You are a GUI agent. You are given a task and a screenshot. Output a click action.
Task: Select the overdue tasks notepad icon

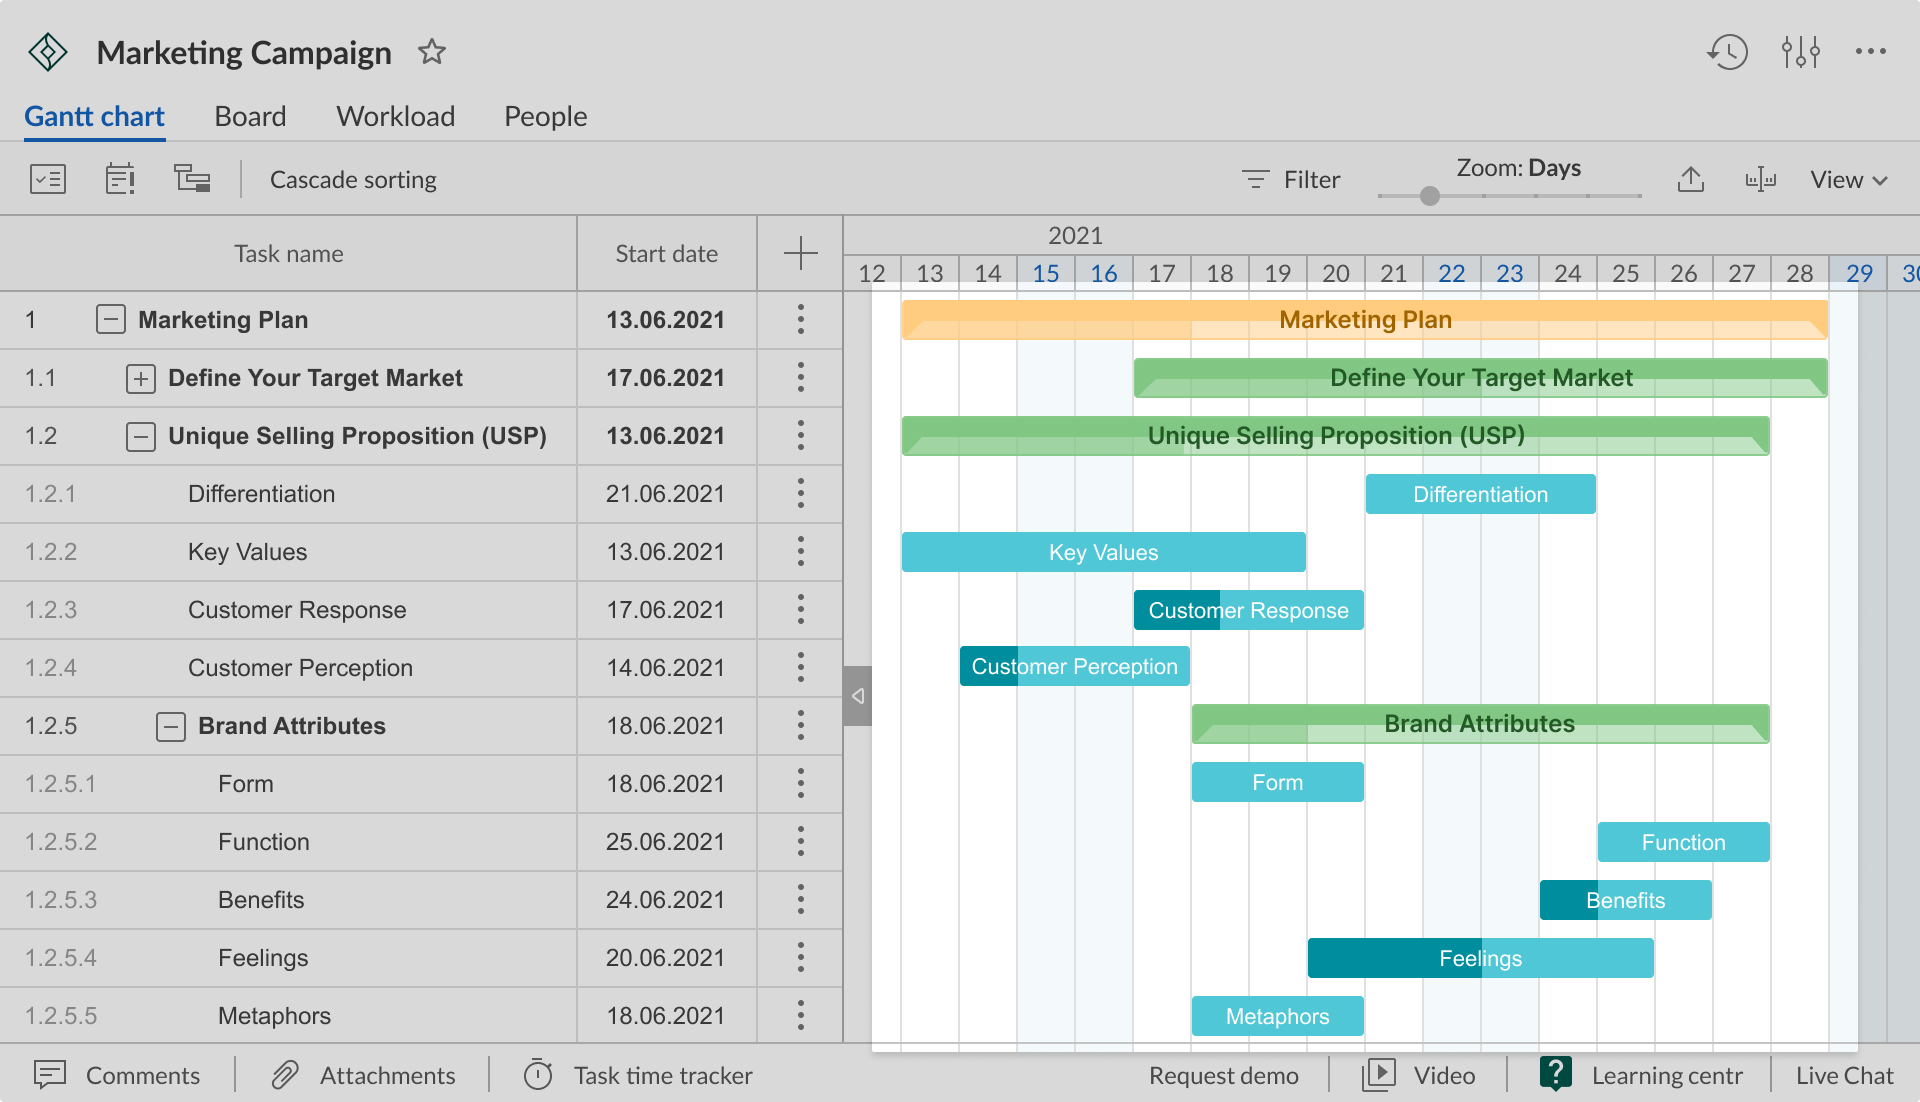coord(119,179)
